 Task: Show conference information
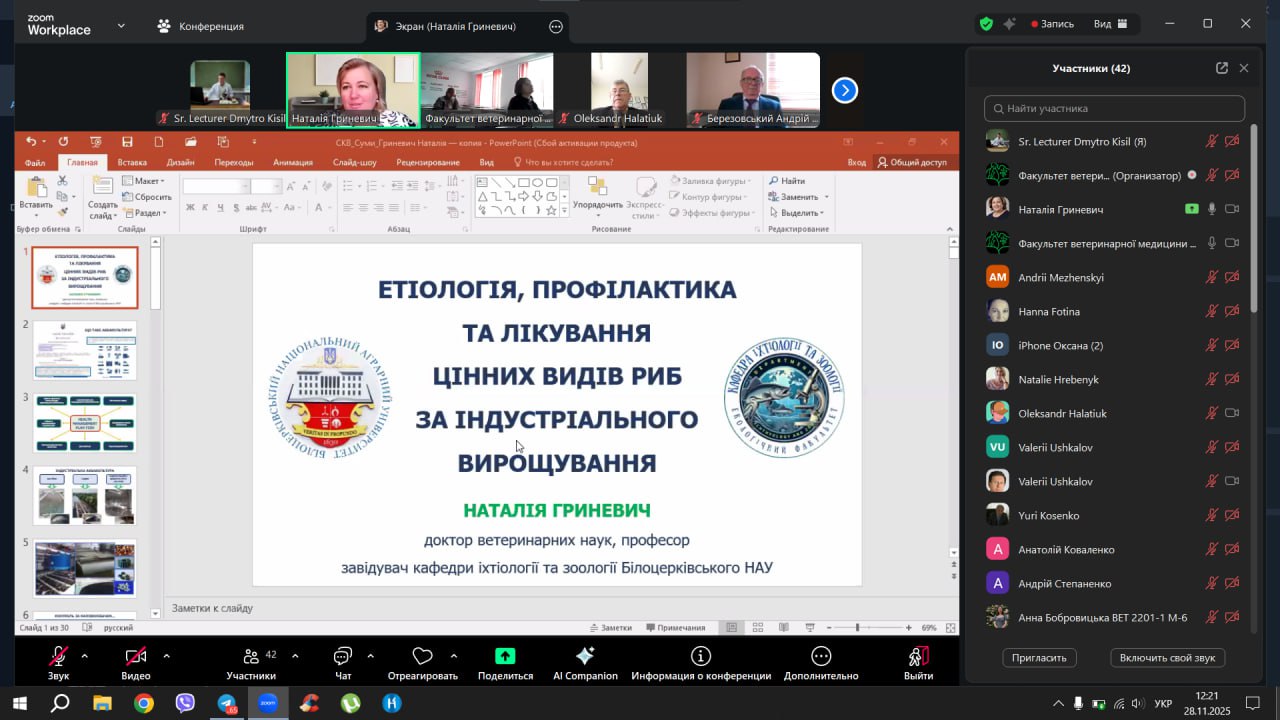click(701, 657)
